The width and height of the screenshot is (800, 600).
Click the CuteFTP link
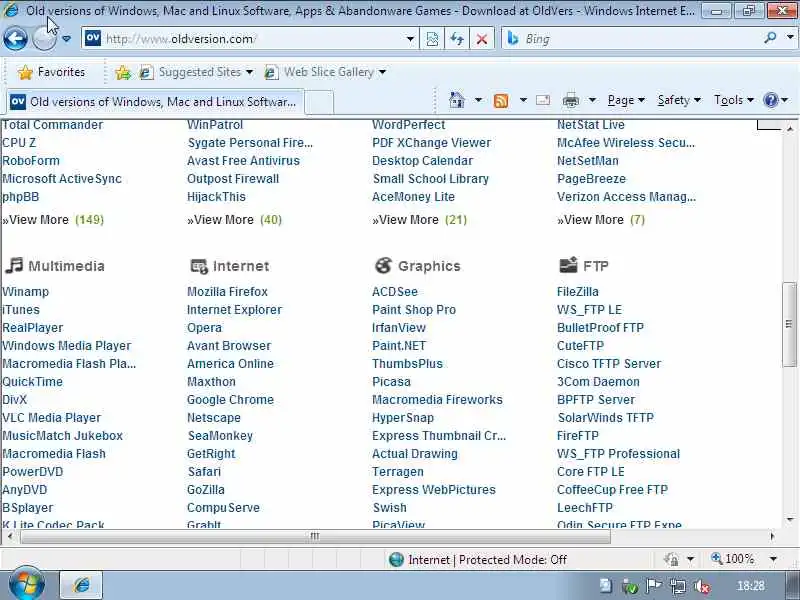580,346
